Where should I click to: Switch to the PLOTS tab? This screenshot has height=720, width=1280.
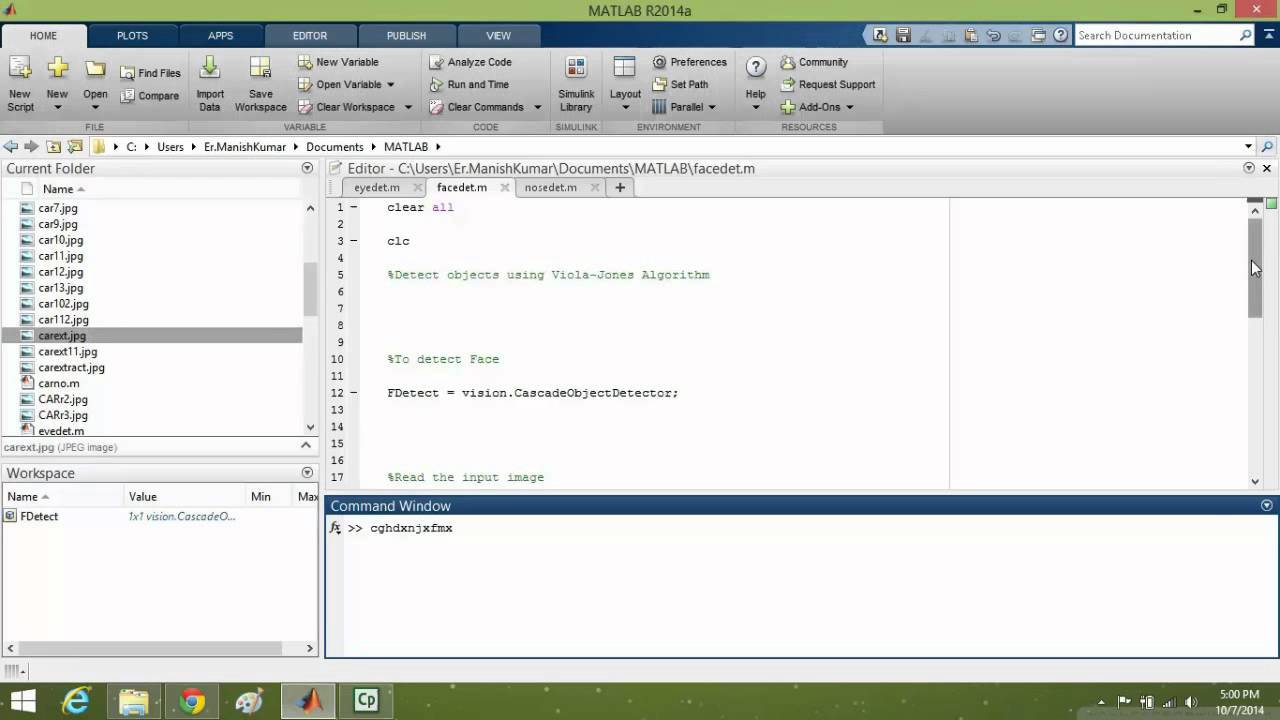point(132,35)
